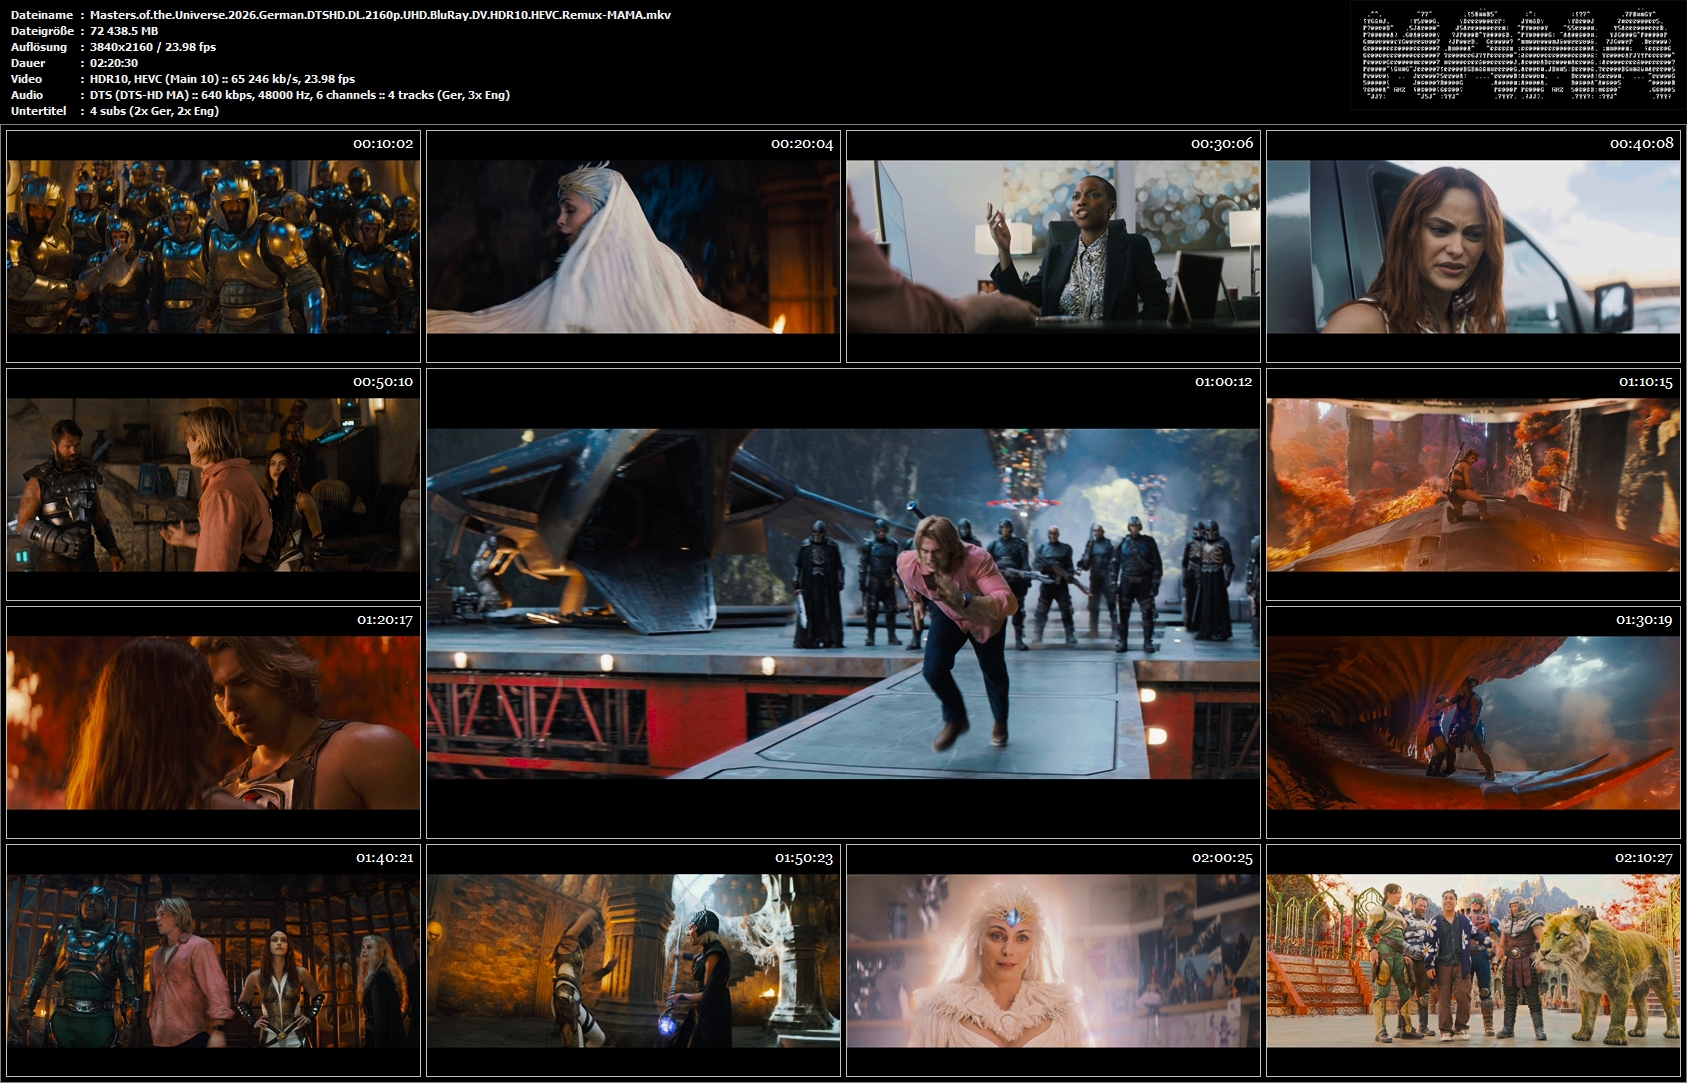Open the thumbnail at 00:10:02
The height and width of the screenshot is (1083, 1687).
click(213, 246)
